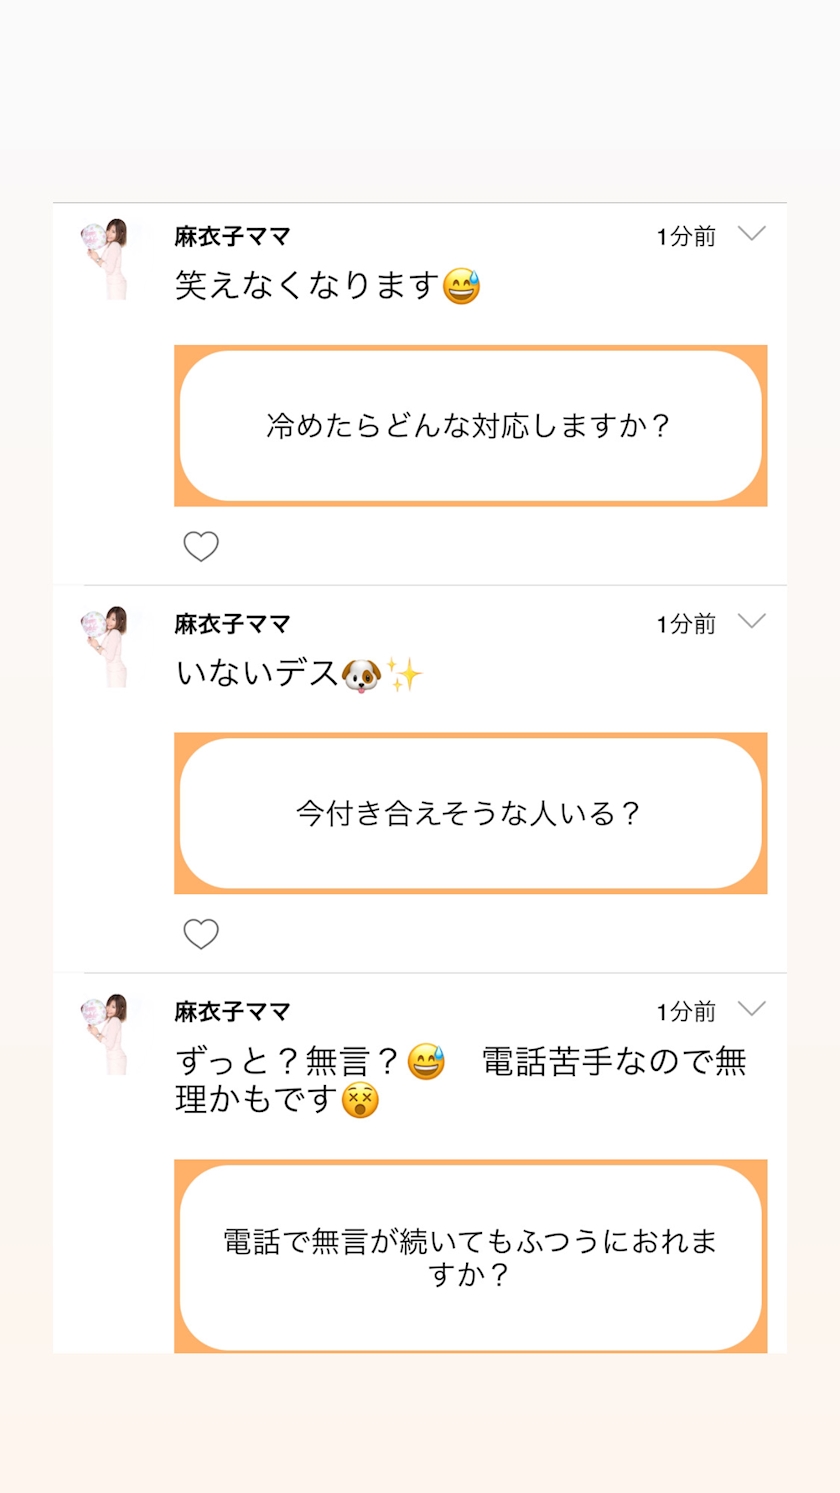Like the answer "笑えなくなります"

coord(201,546)
